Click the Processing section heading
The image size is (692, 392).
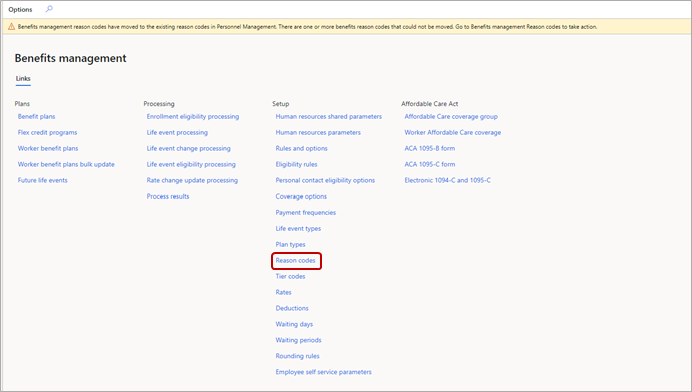click(x=159, y=104)
